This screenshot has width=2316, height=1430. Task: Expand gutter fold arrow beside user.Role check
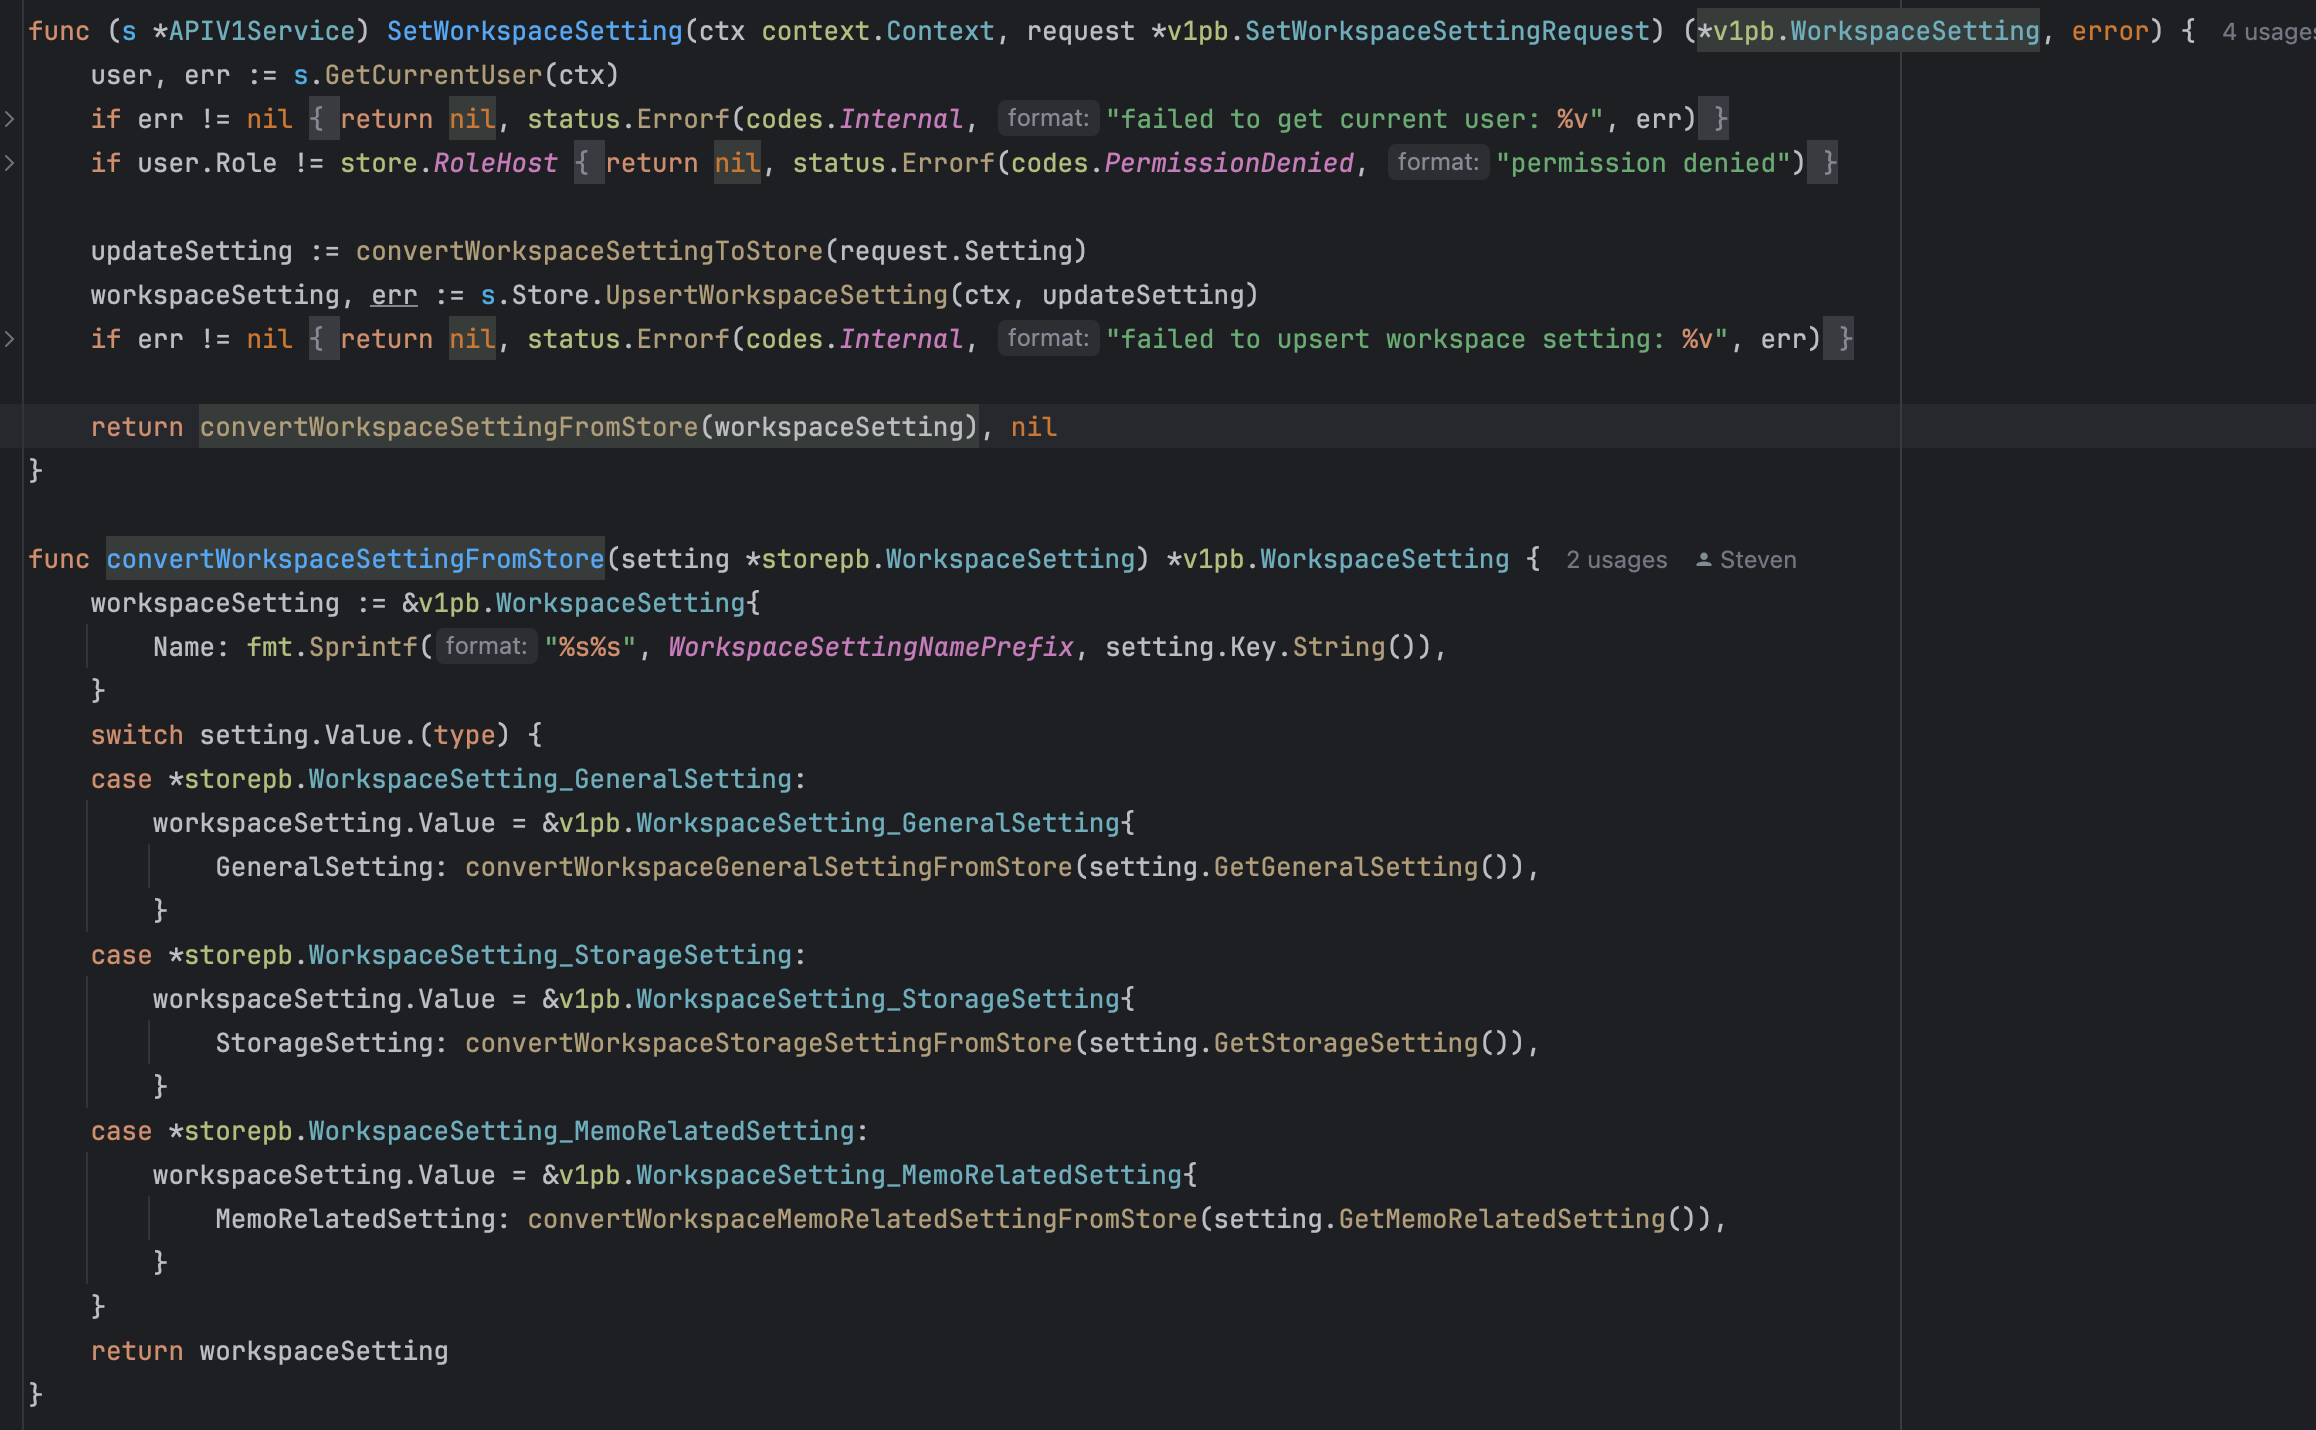(x=9, y=163)
